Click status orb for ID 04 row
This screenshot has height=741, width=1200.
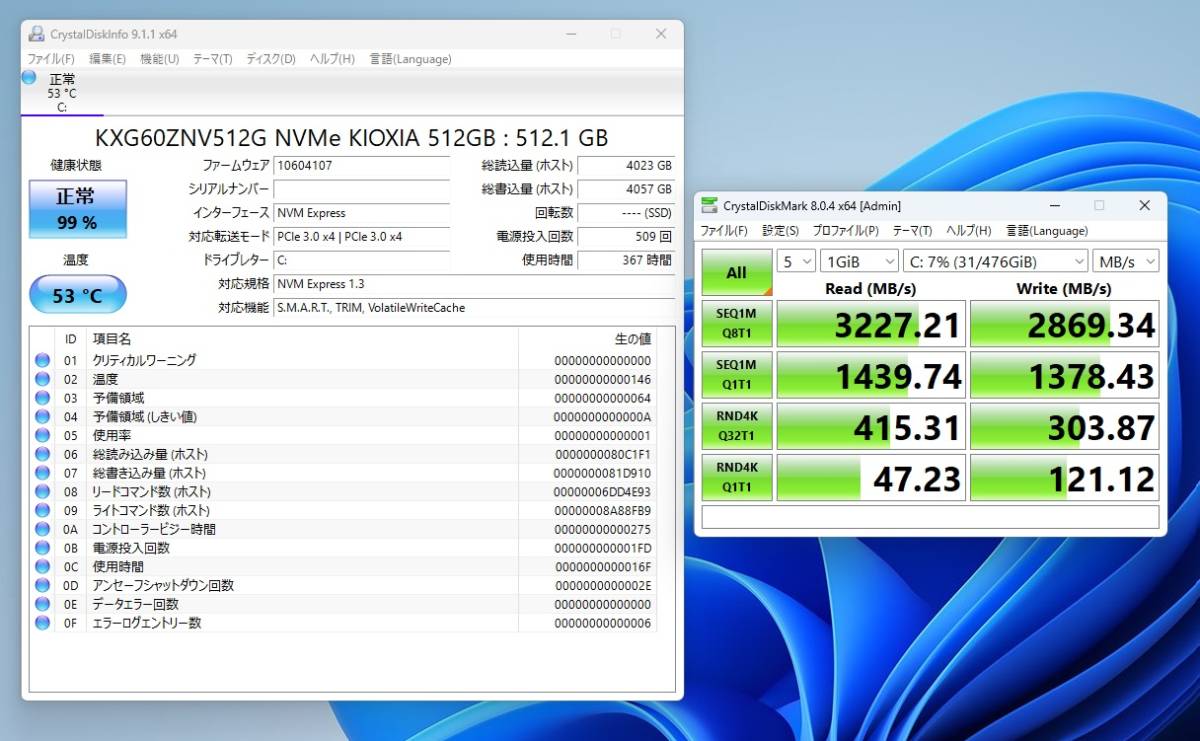[x=42, y=416]
